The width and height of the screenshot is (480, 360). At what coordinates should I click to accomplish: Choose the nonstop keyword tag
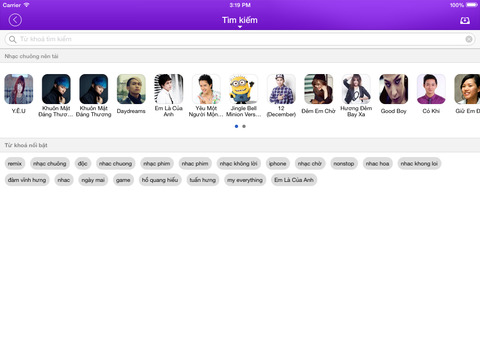344,163
